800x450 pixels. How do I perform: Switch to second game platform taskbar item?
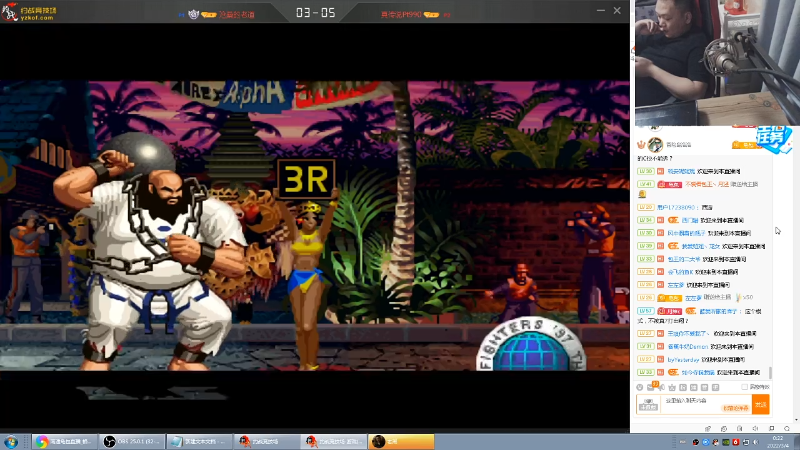click(x=333, y=441)
